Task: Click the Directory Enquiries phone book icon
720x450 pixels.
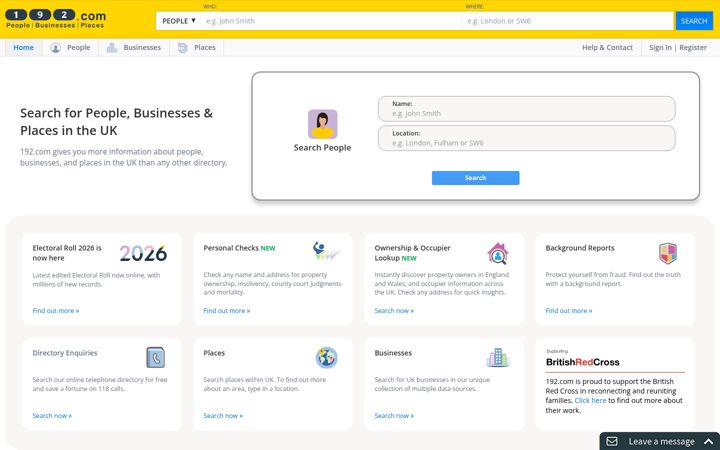Action: click(x=156, y=358)
